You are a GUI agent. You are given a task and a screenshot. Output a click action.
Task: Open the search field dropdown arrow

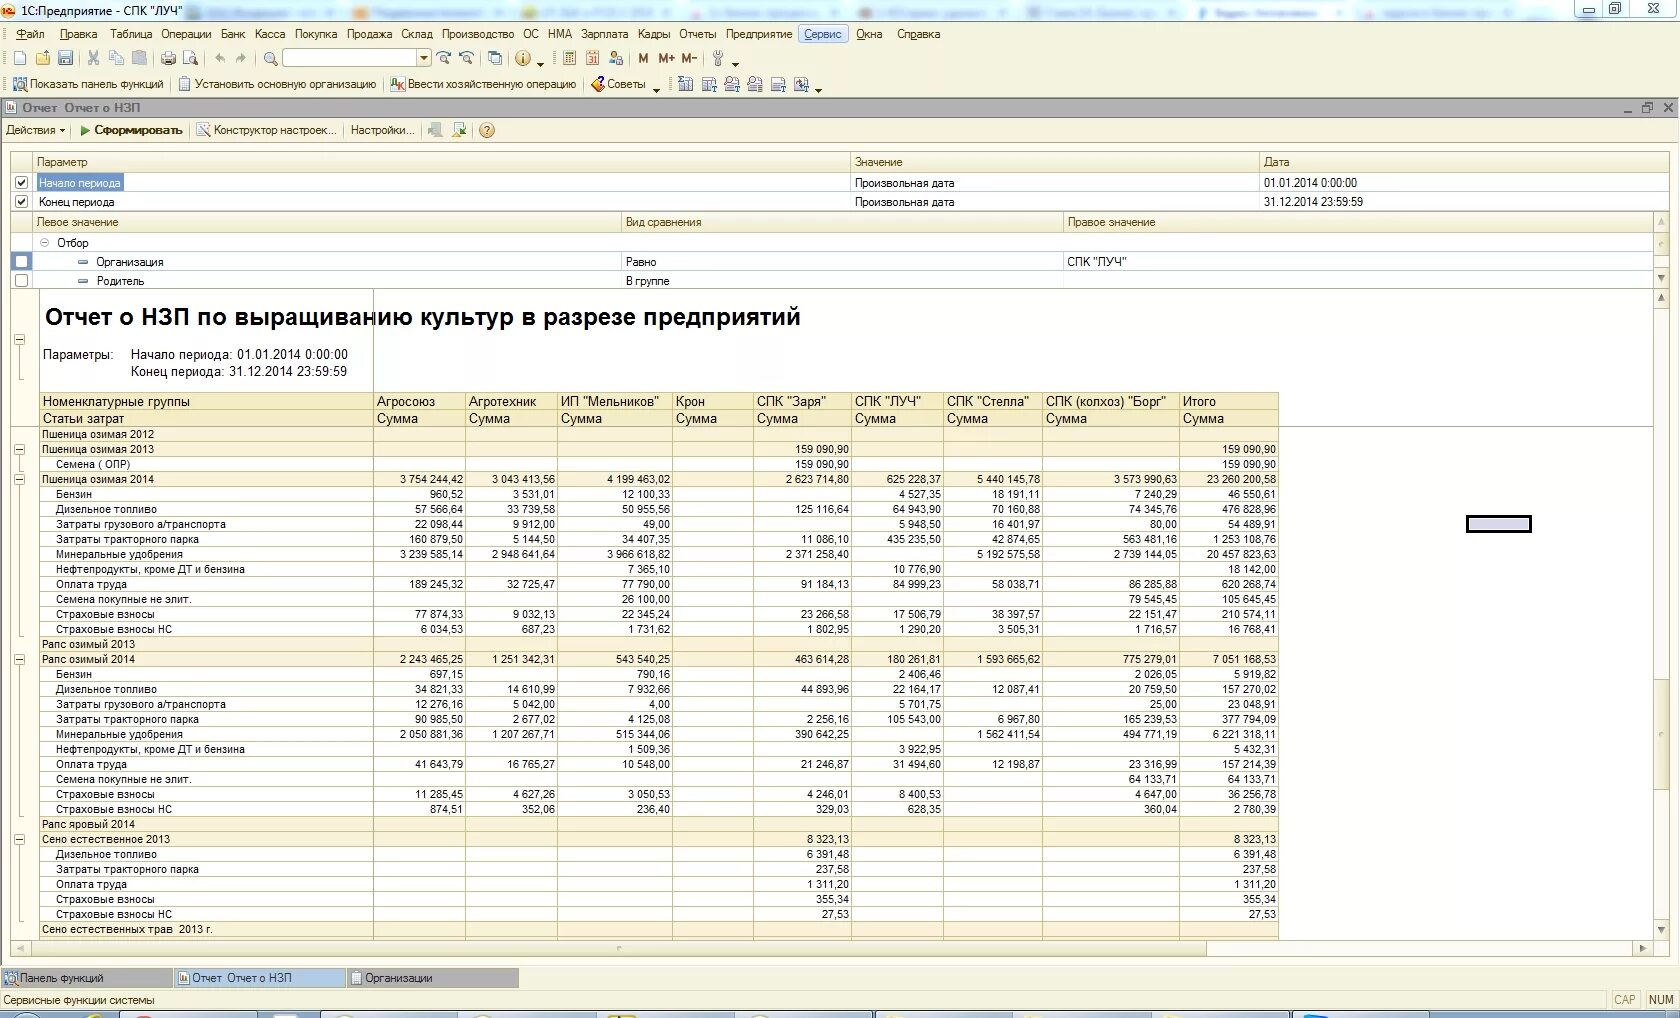(x=424, y=59)
